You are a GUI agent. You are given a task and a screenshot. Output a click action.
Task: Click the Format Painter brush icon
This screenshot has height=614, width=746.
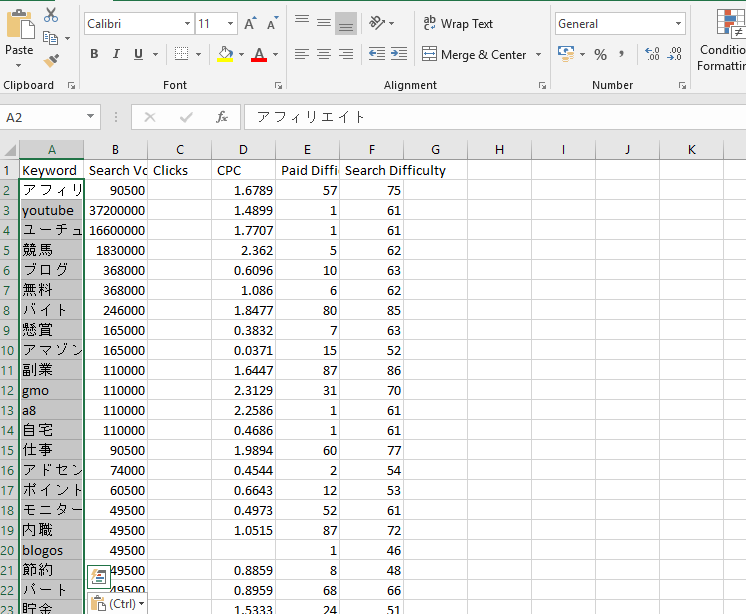[x=51, y=61]
